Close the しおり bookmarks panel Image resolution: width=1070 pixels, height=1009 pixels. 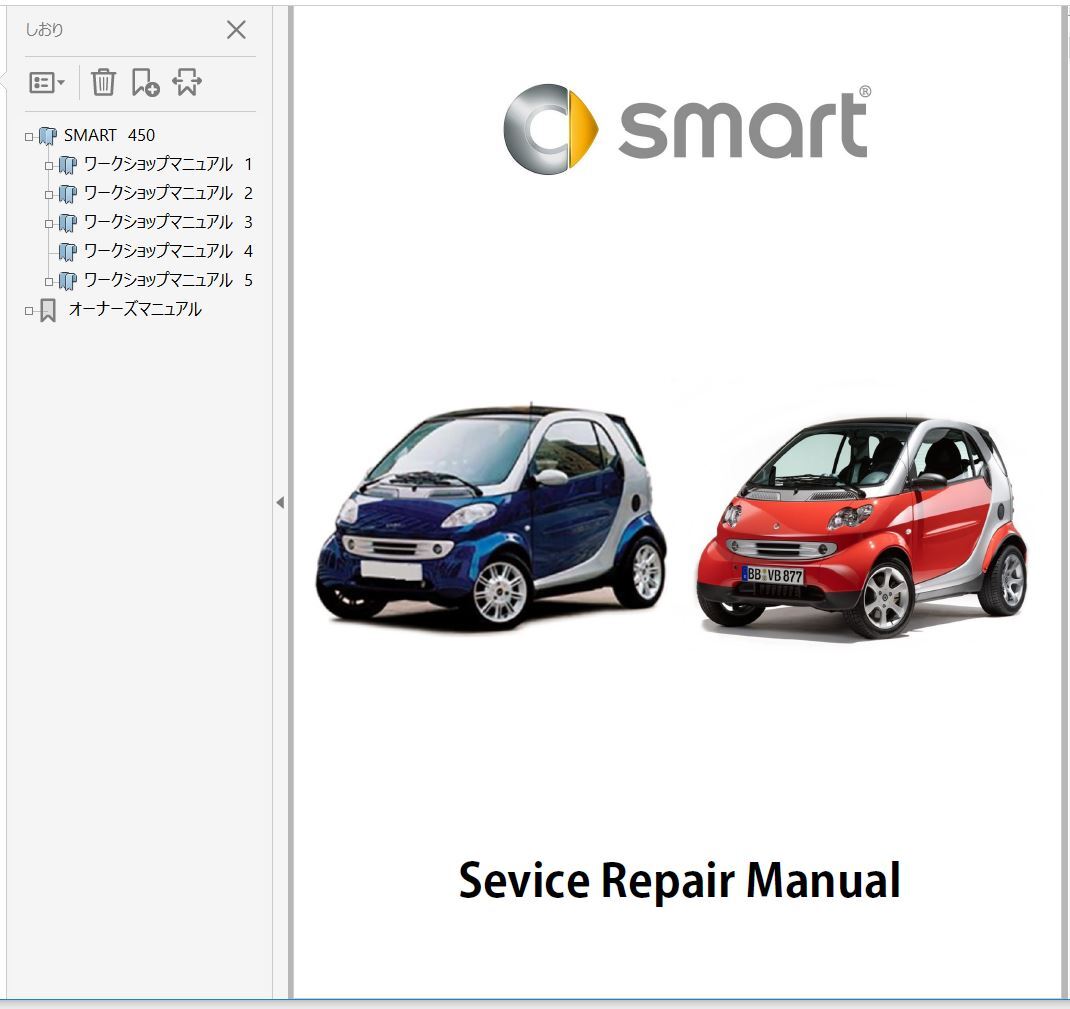pos(236,29)
